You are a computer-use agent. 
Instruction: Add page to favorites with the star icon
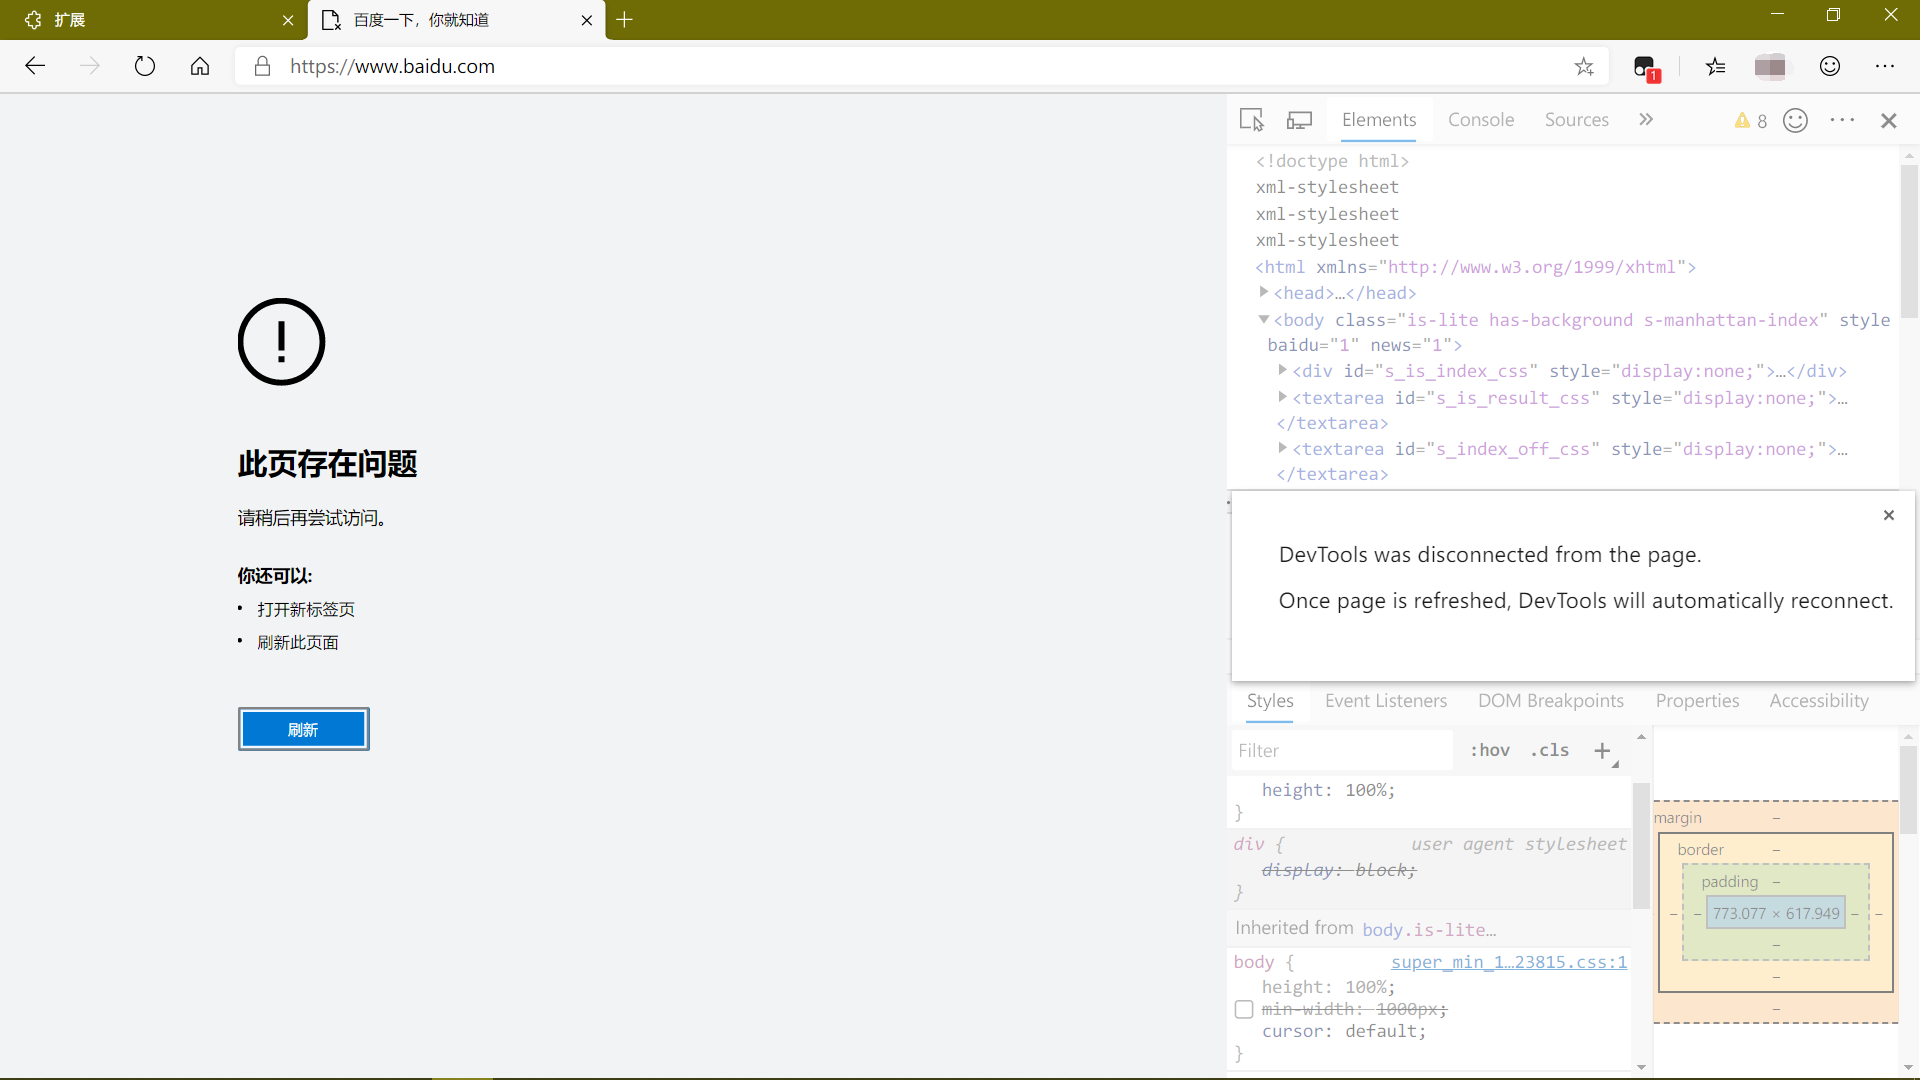(x=1584, y=66)
